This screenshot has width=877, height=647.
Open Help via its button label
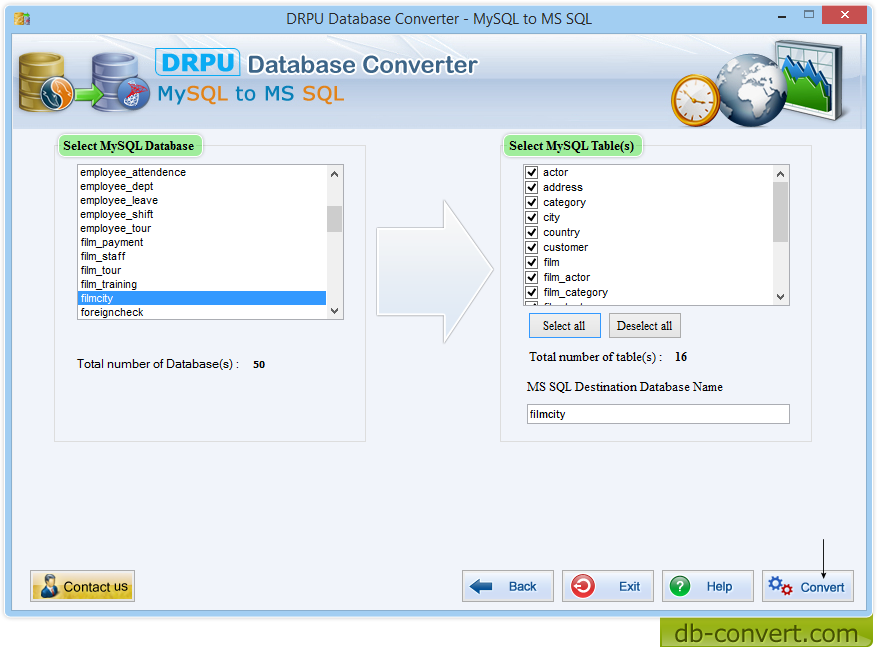tap(719, 587)
